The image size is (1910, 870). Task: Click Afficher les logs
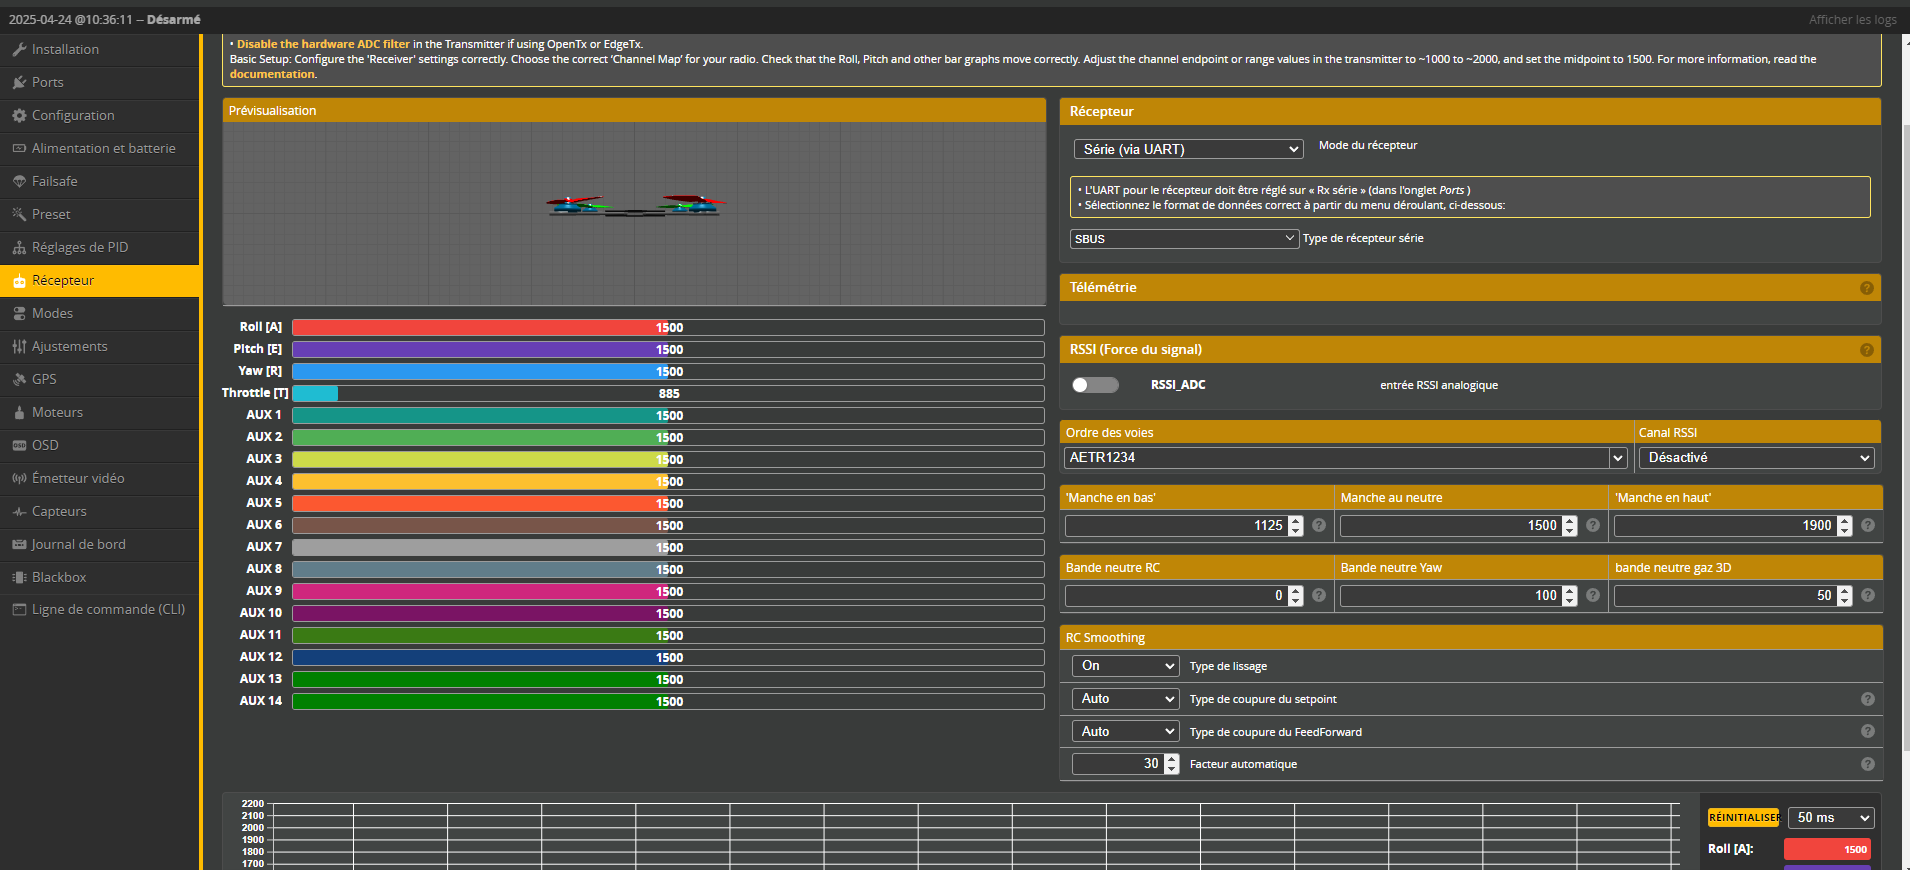point(1852,20)
